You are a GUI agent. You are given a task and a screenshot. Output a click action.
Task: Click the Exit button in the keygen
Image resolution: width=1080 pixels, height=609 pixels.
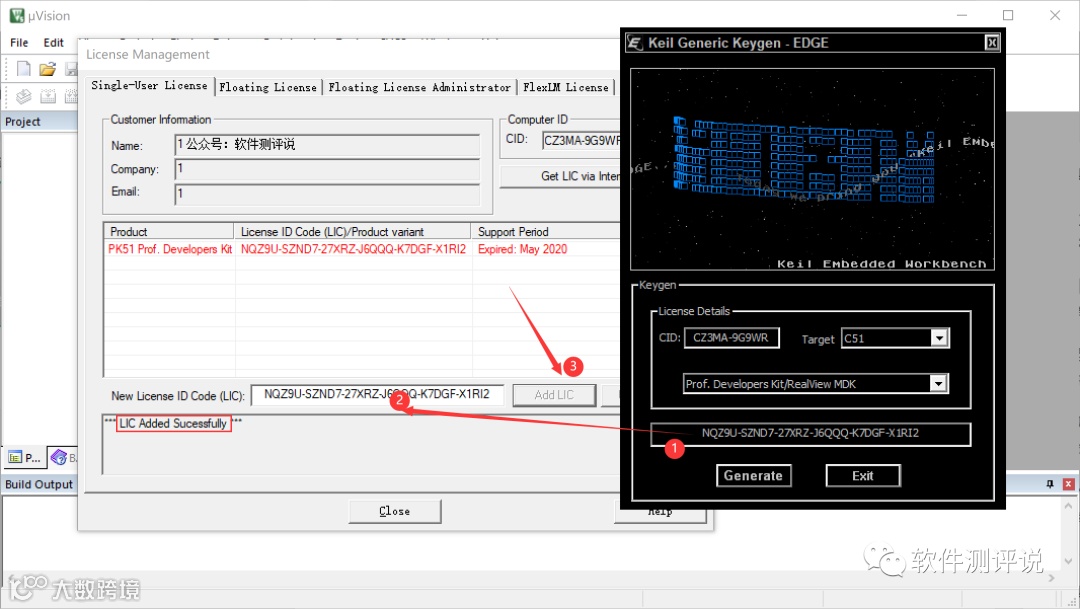(x=862, y=475)
